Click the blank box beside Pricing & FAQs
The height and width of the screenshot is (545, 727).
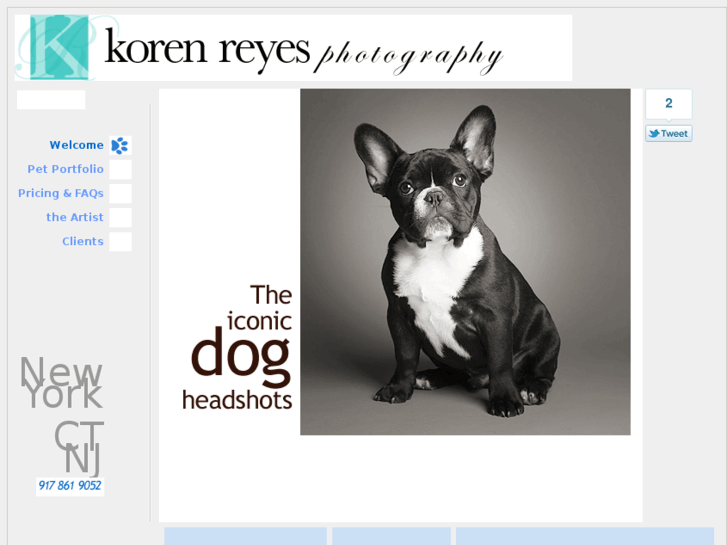121,193
